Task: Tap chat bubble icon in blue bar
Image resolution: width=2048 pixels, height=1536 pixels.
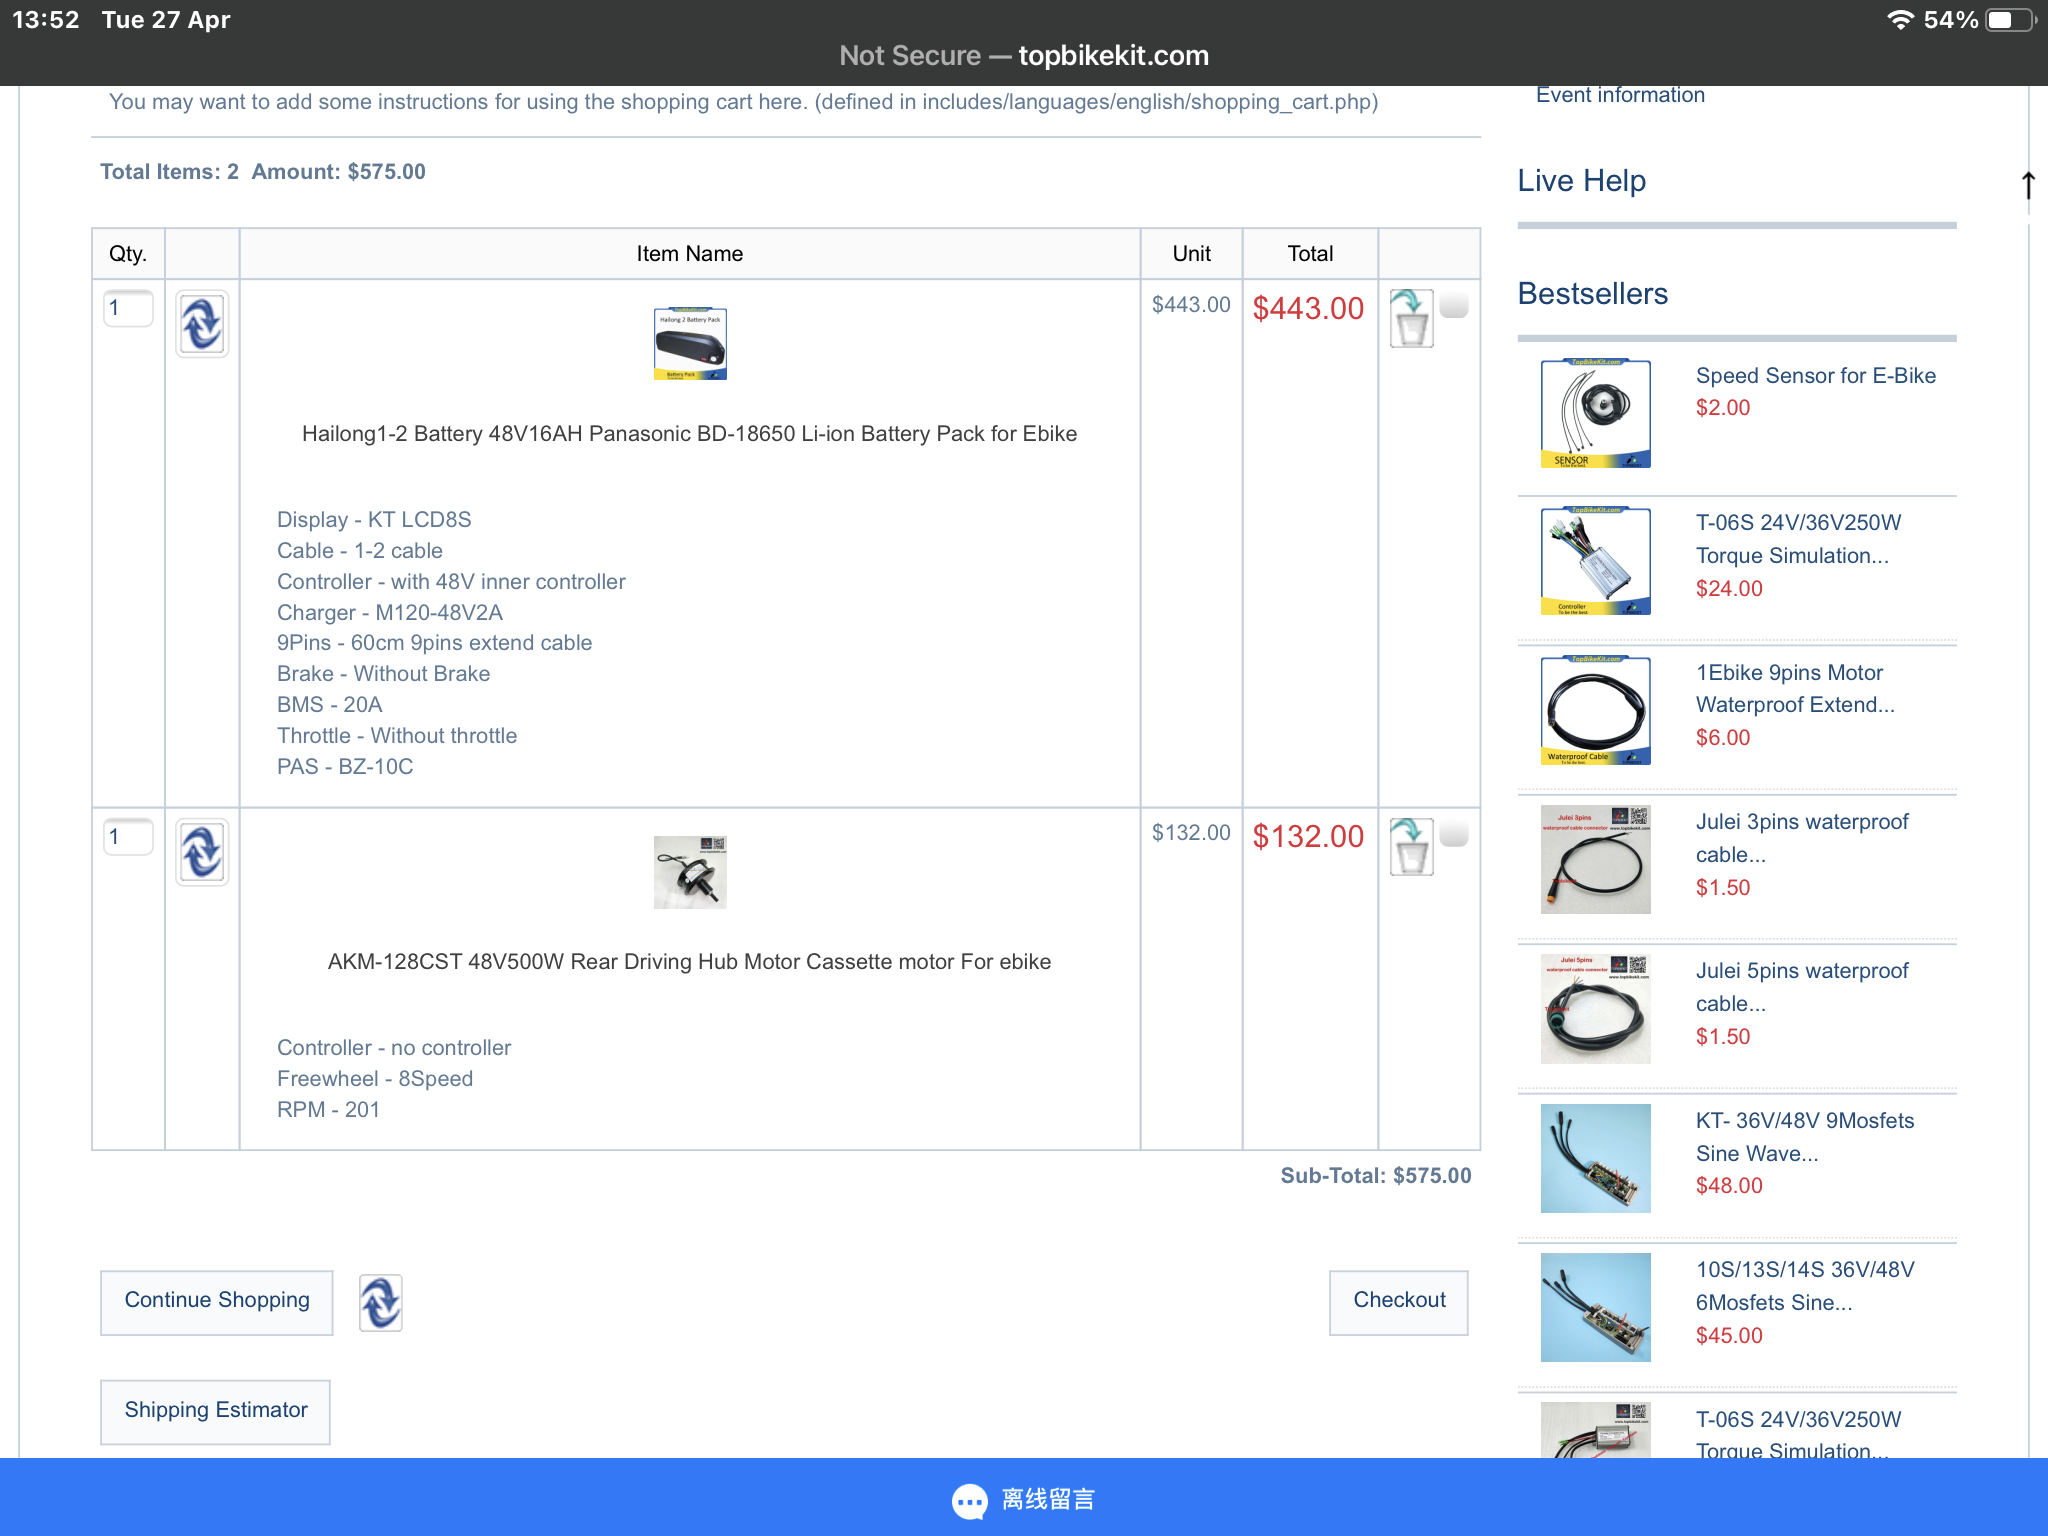Action: pos(969,1500)
